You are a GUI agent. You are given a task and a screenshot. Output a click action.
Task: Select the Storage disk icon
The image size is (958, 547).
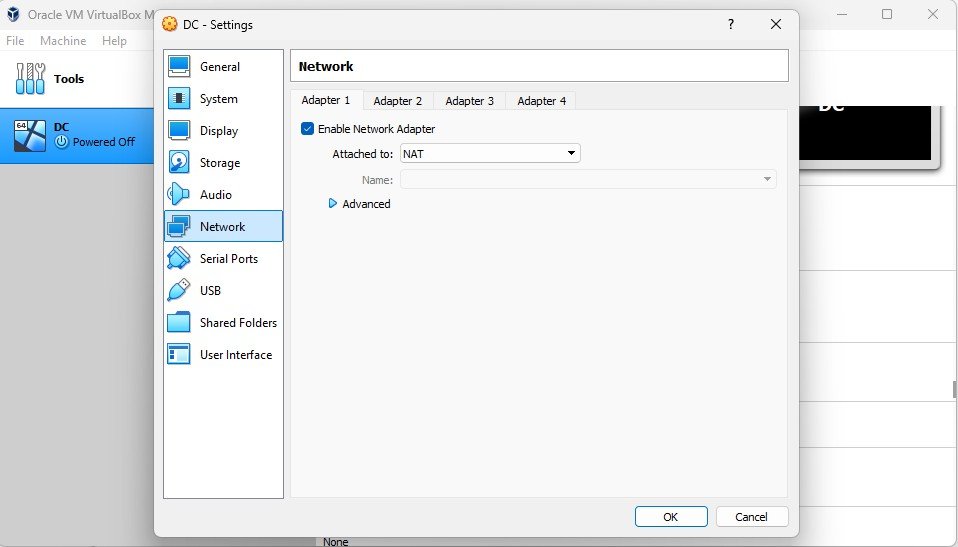coord(179,163)
